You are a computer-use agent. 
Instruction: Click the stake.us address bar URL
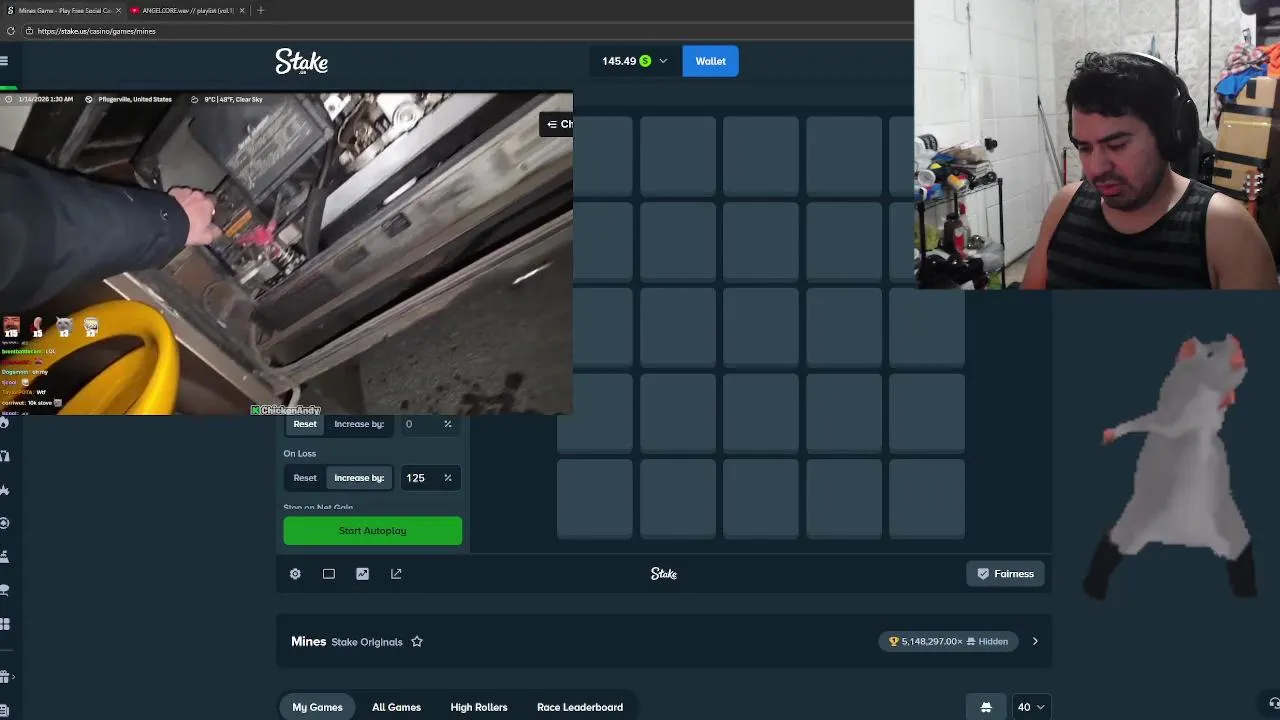[96, 31]
